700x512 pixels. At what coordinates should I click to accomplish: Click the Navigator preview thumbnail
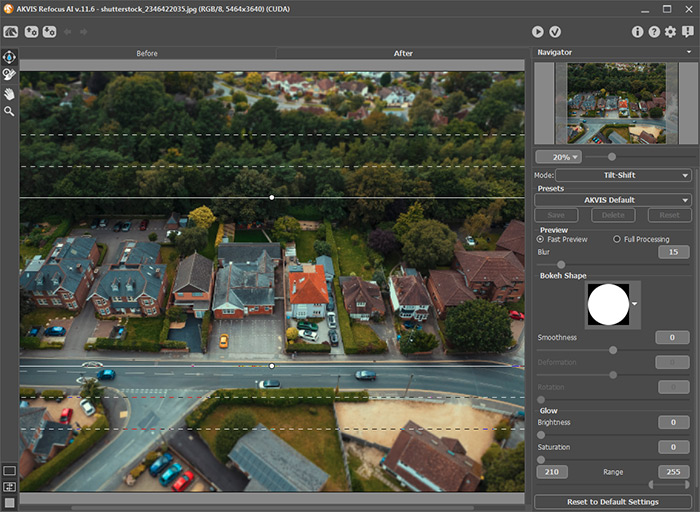coord(616,103)
